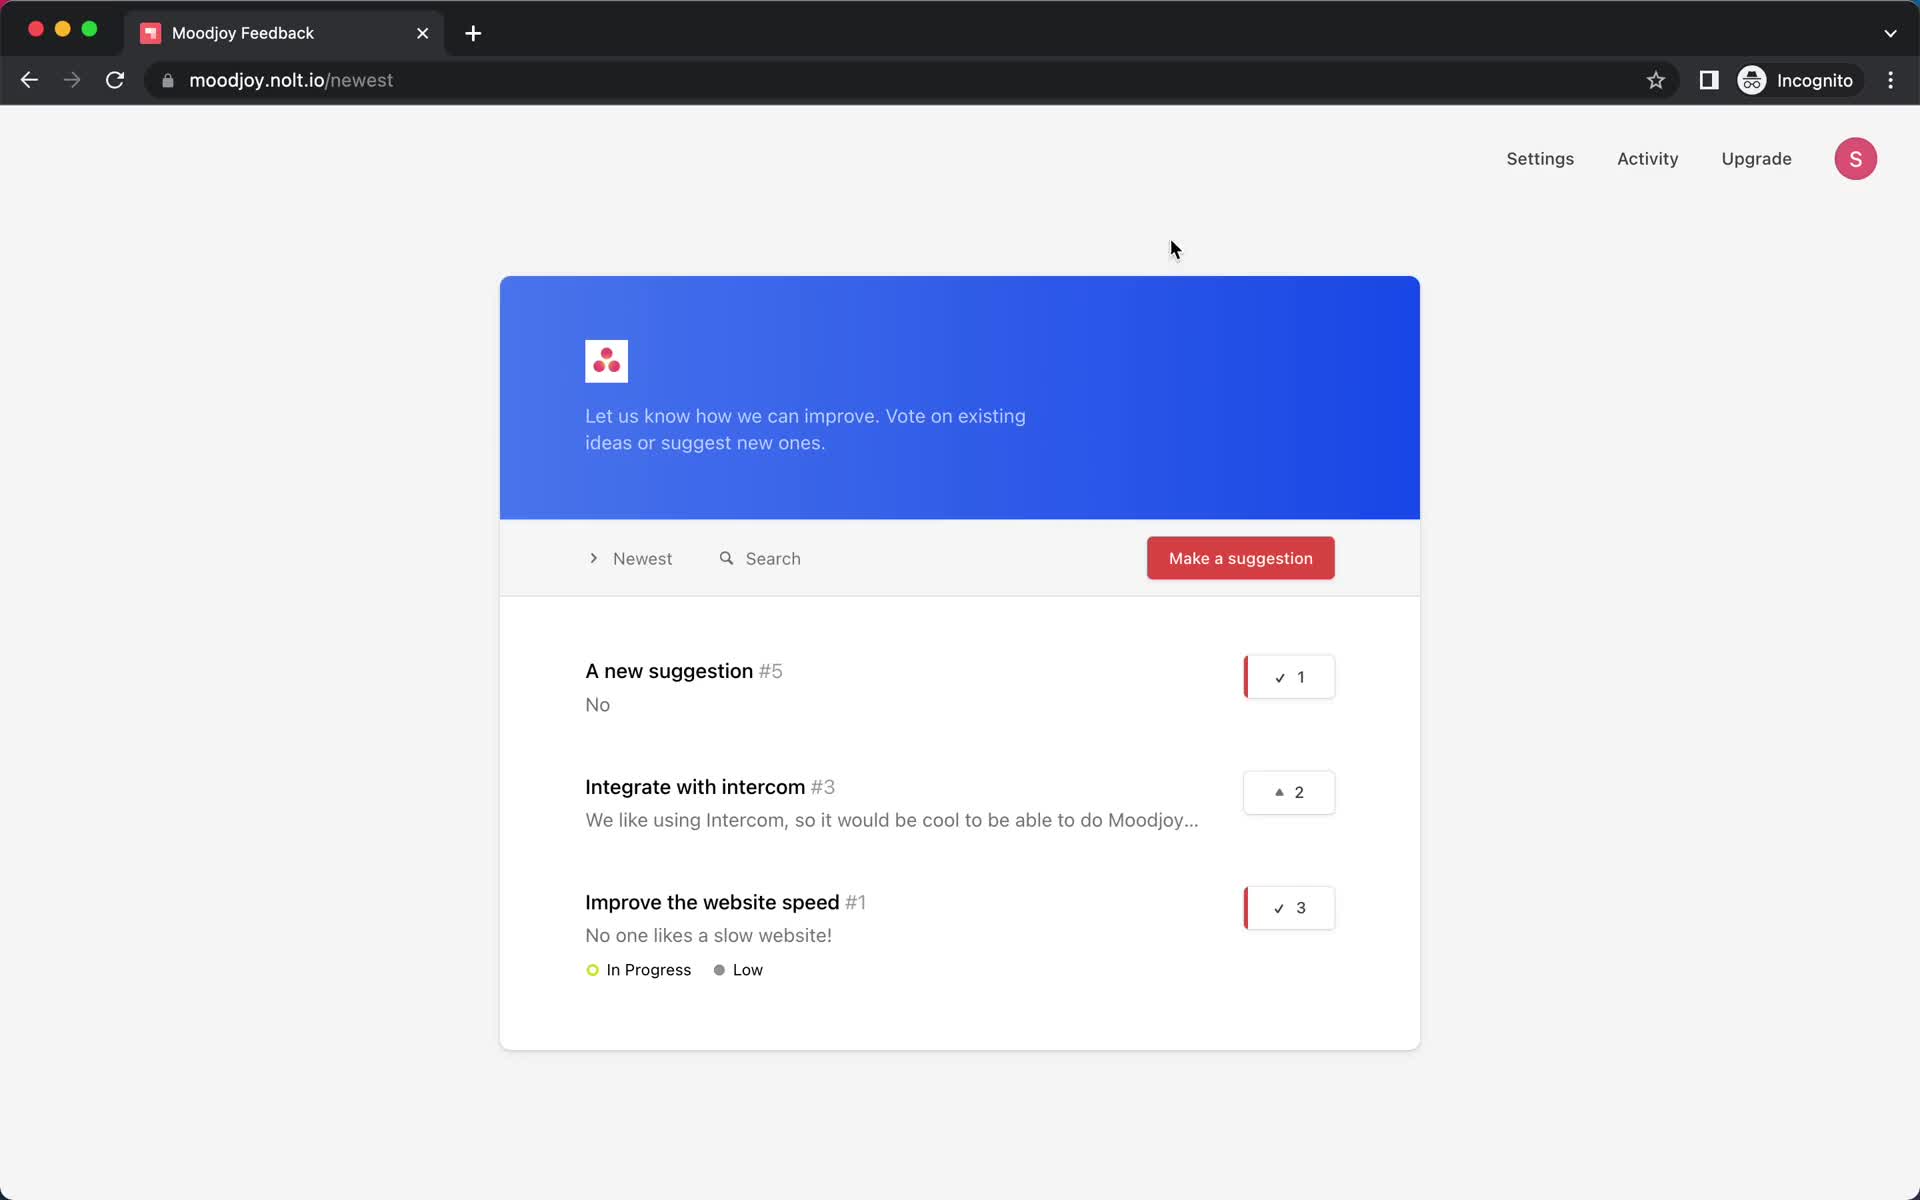The image size is (1920, 1200).
Task: Click the user avatar icon top right
Action: (x=1856, y=158)
